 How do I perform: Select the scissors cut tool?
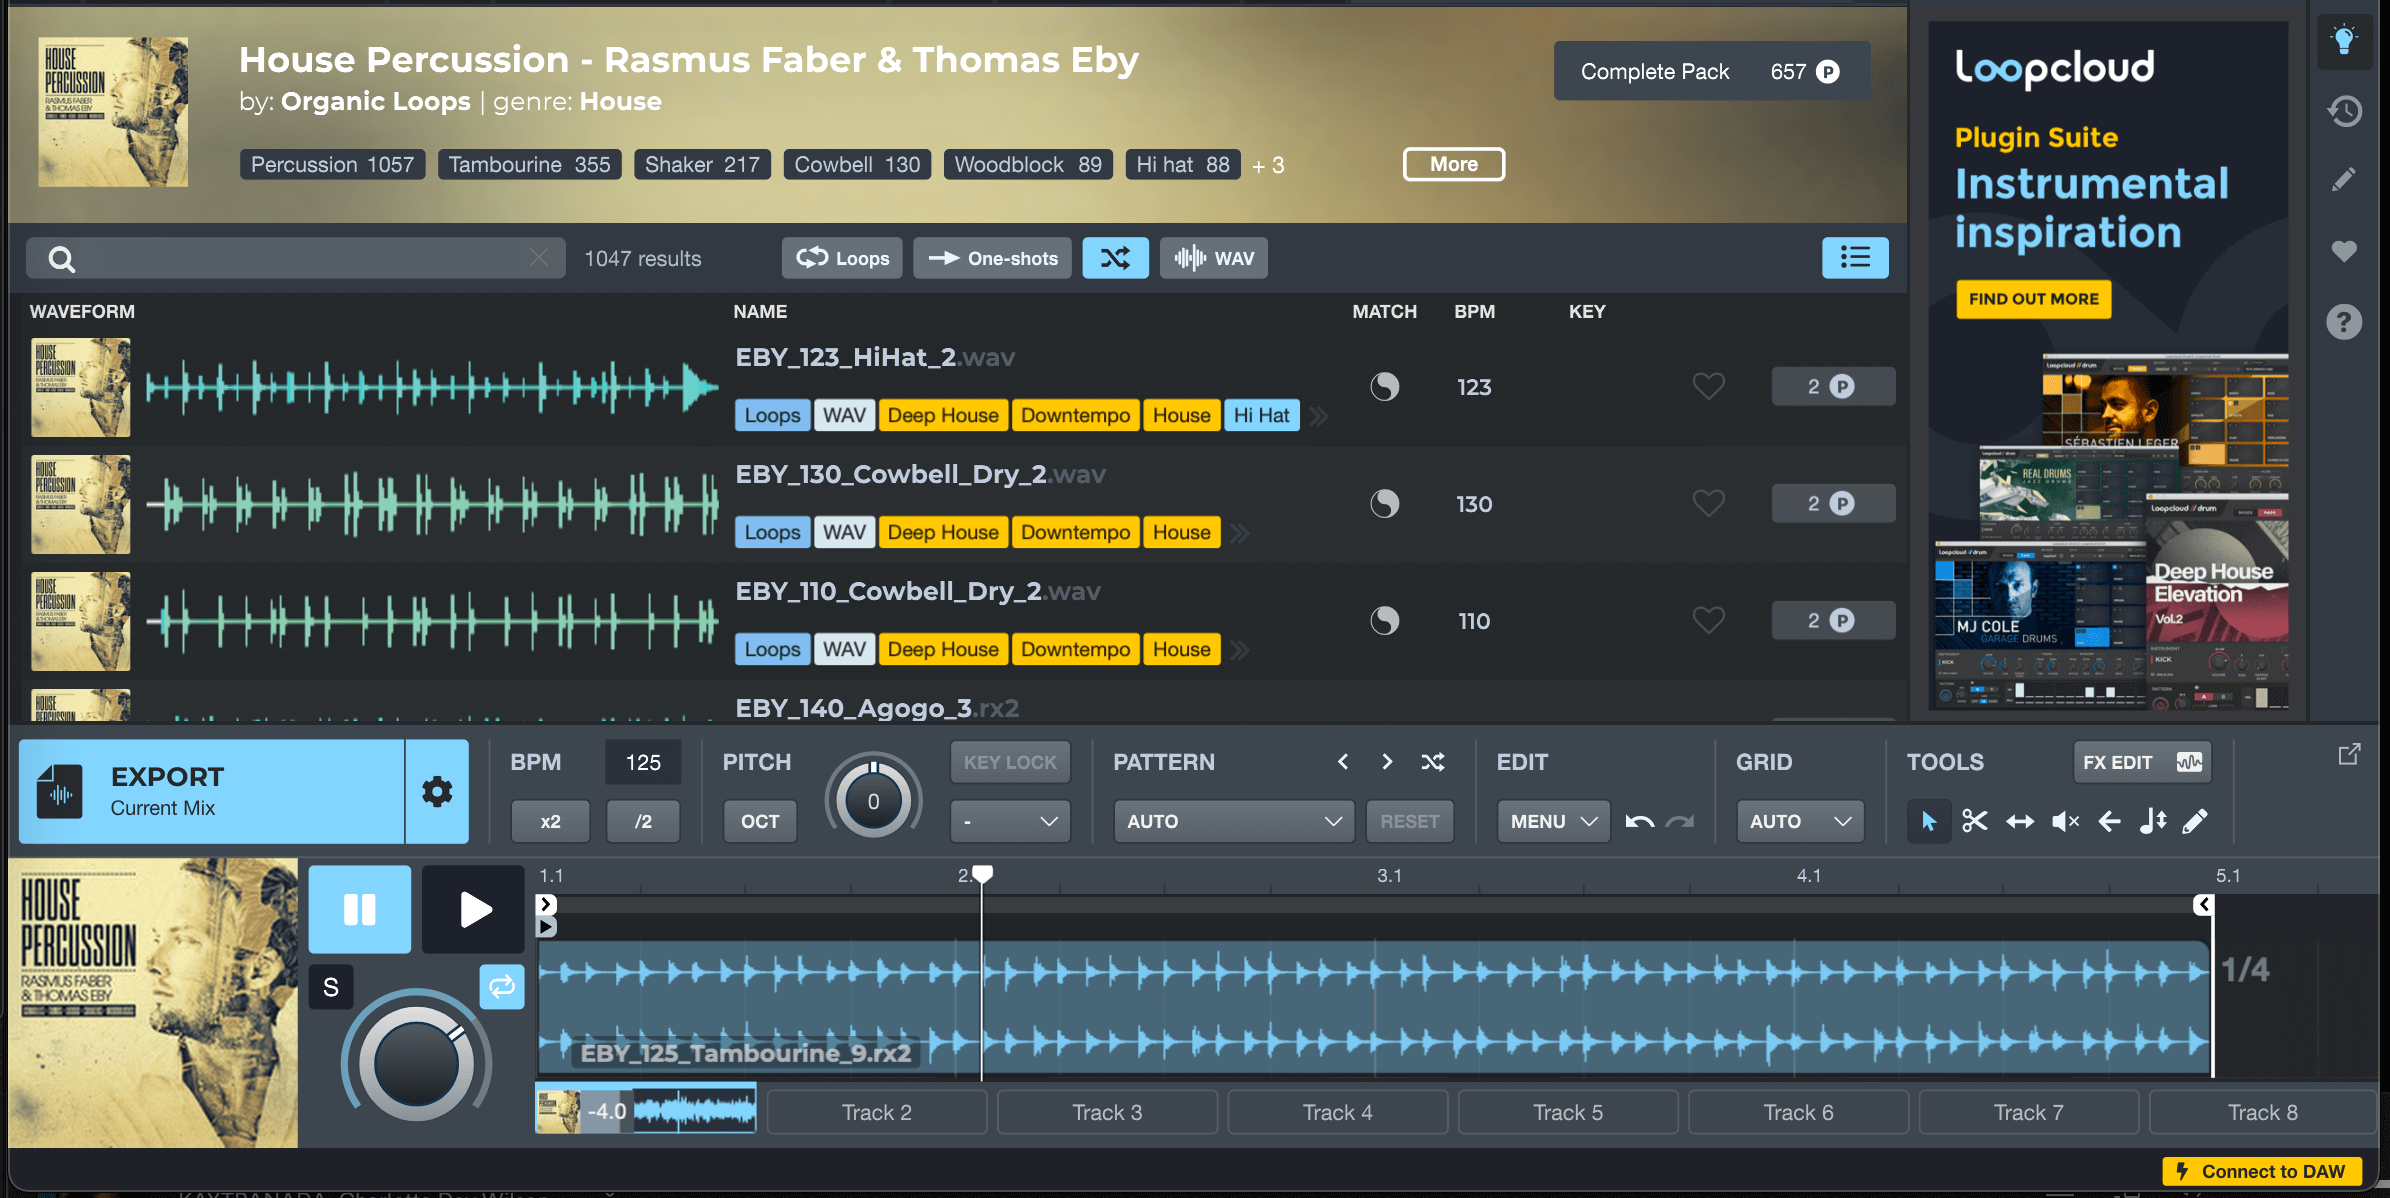(x=1974, y=821)
